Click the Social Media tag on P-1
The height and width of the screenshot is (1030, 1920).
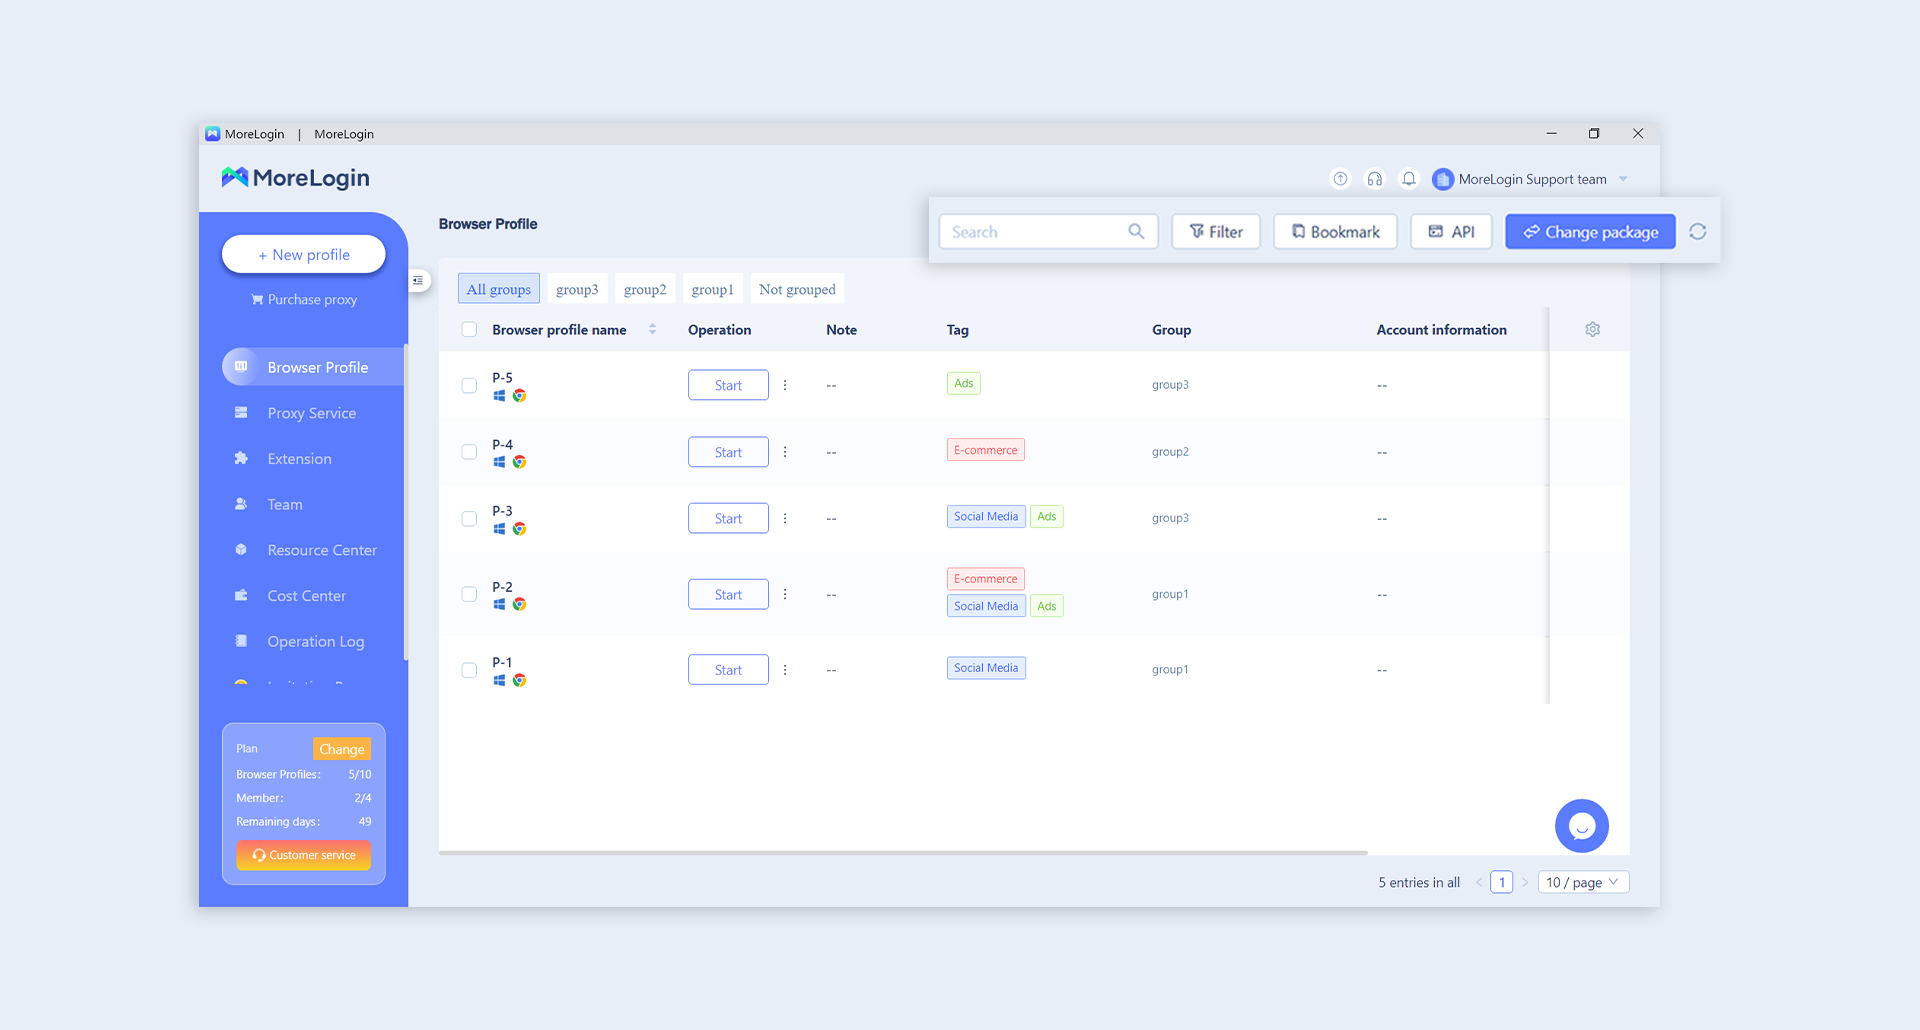986,668
